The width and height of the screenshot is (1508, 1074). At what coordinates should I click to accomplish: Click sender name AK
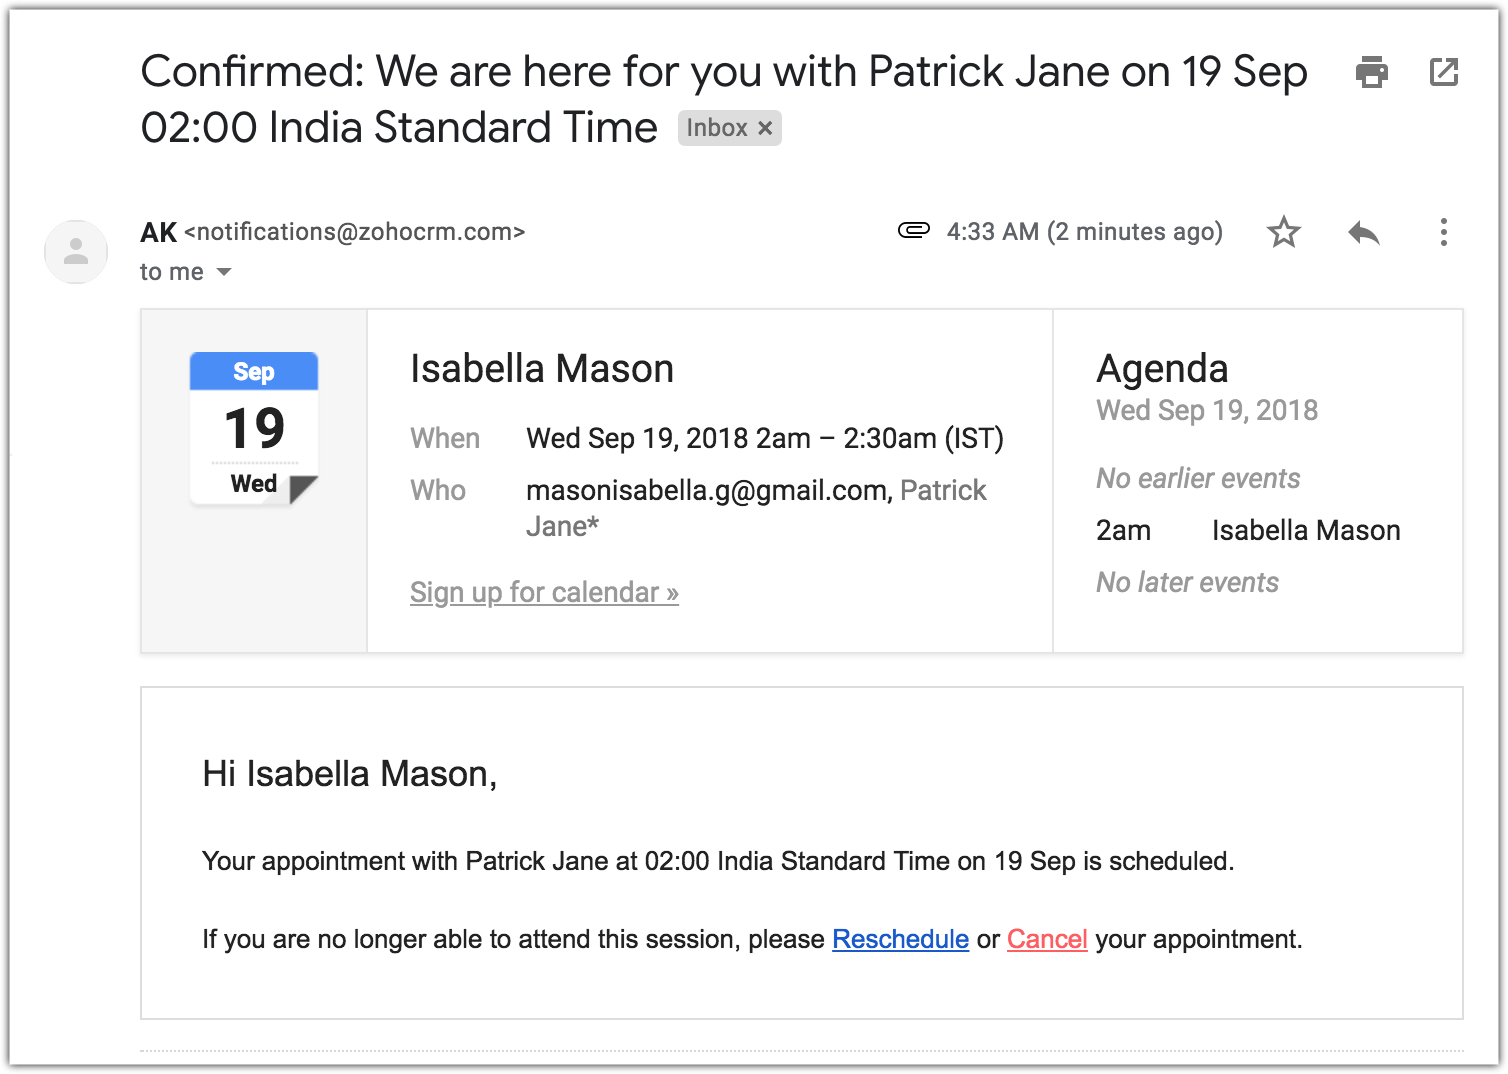158,232
